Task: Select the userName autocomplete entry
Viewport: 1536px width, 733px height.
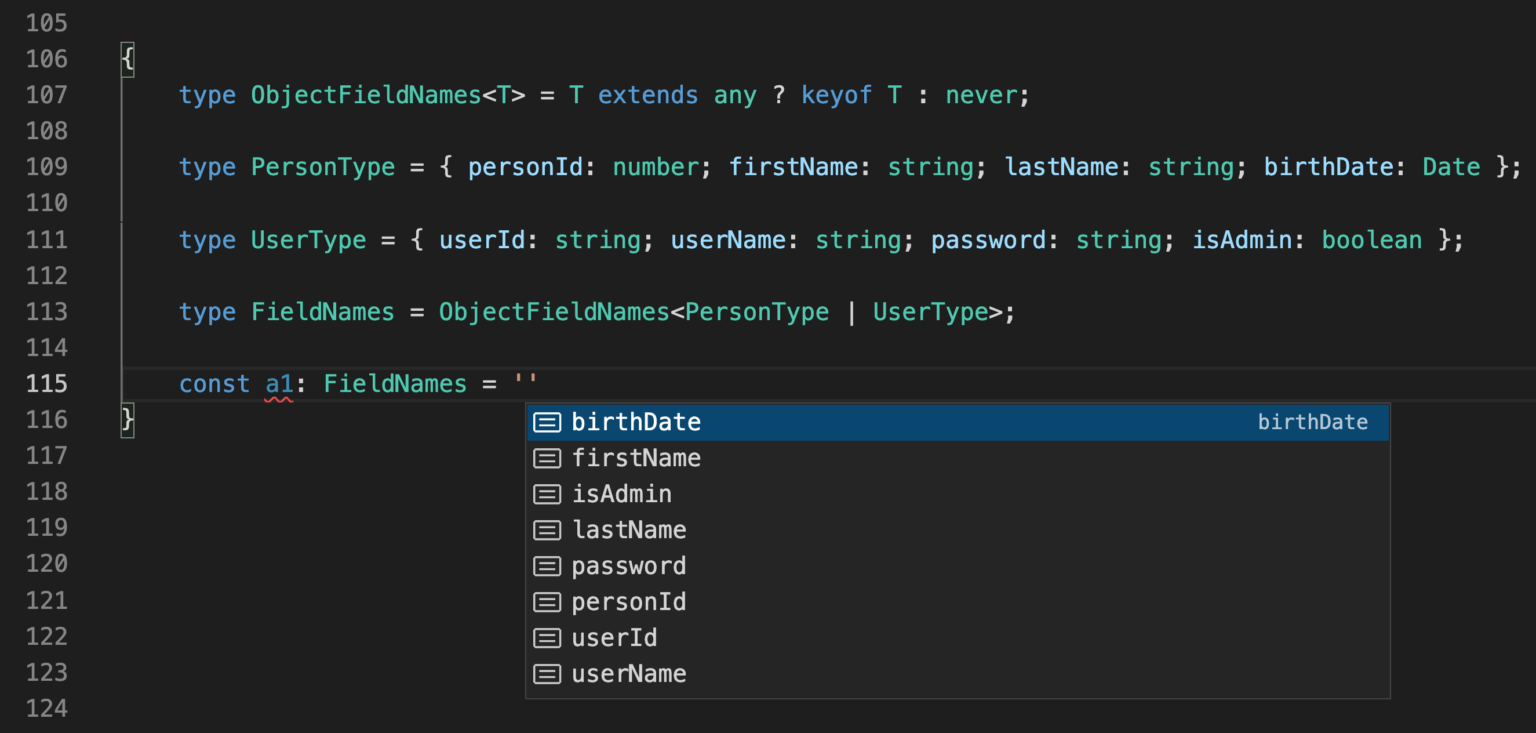Action: (x=628, y=674)
